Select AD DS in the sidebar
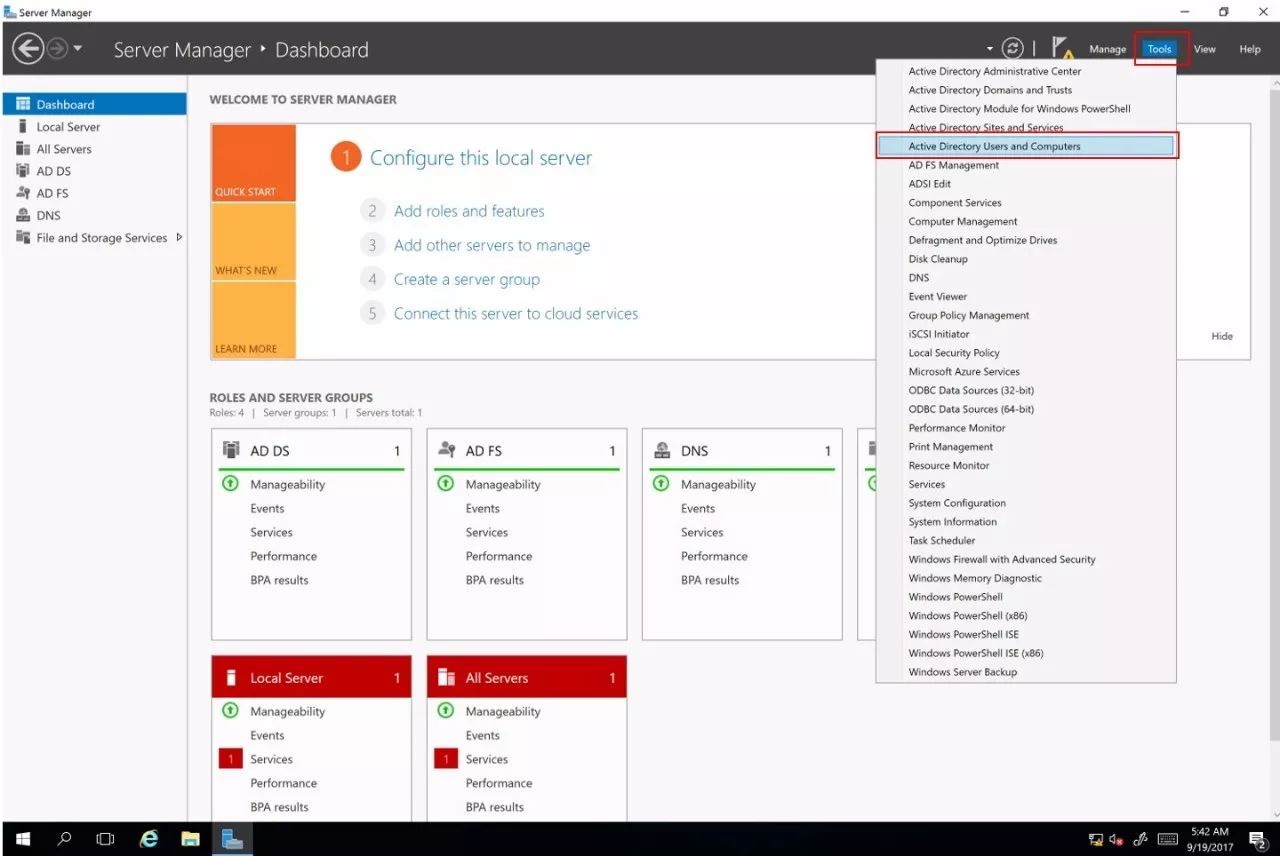Image resolution: width=1280 pixels, height=856 pixels. pyautogui.click(x=94, y=171)
